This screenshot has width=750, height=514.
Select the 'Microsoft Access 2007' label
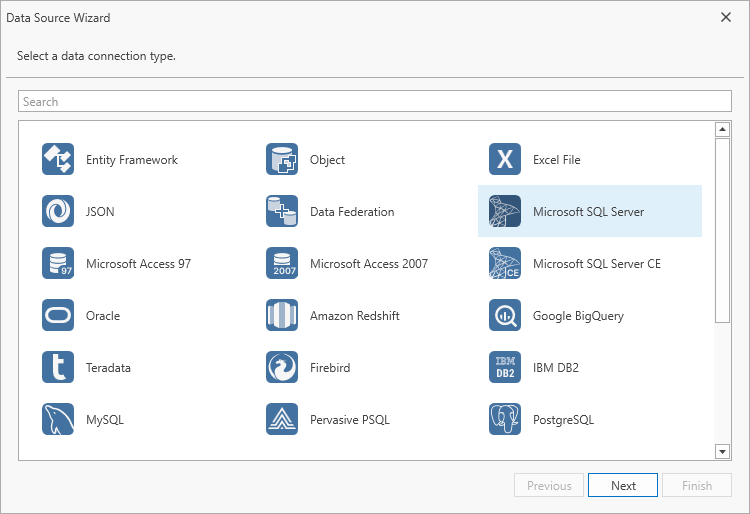click(x=369, y=263)
